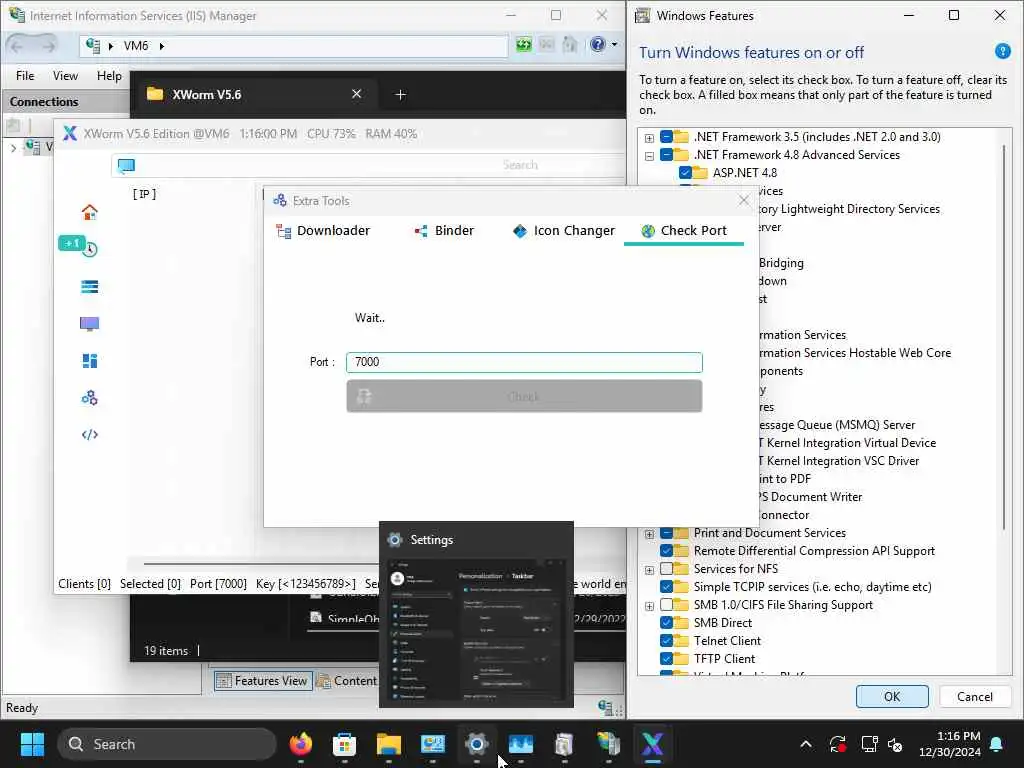Open the XWorm dashboard tiles sidebar icon
This screenshot has width=1024, height=768.
(x=89, y=361)
